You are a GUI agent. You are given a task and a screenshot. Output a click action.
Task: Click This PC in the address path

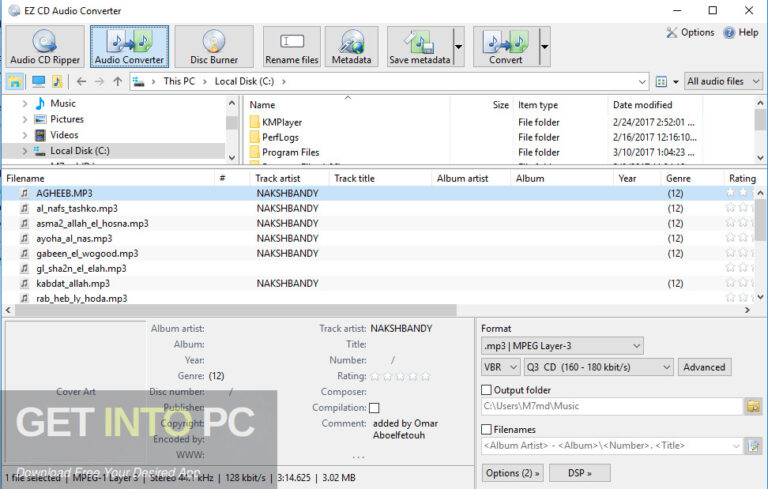[x=179, y=81]
